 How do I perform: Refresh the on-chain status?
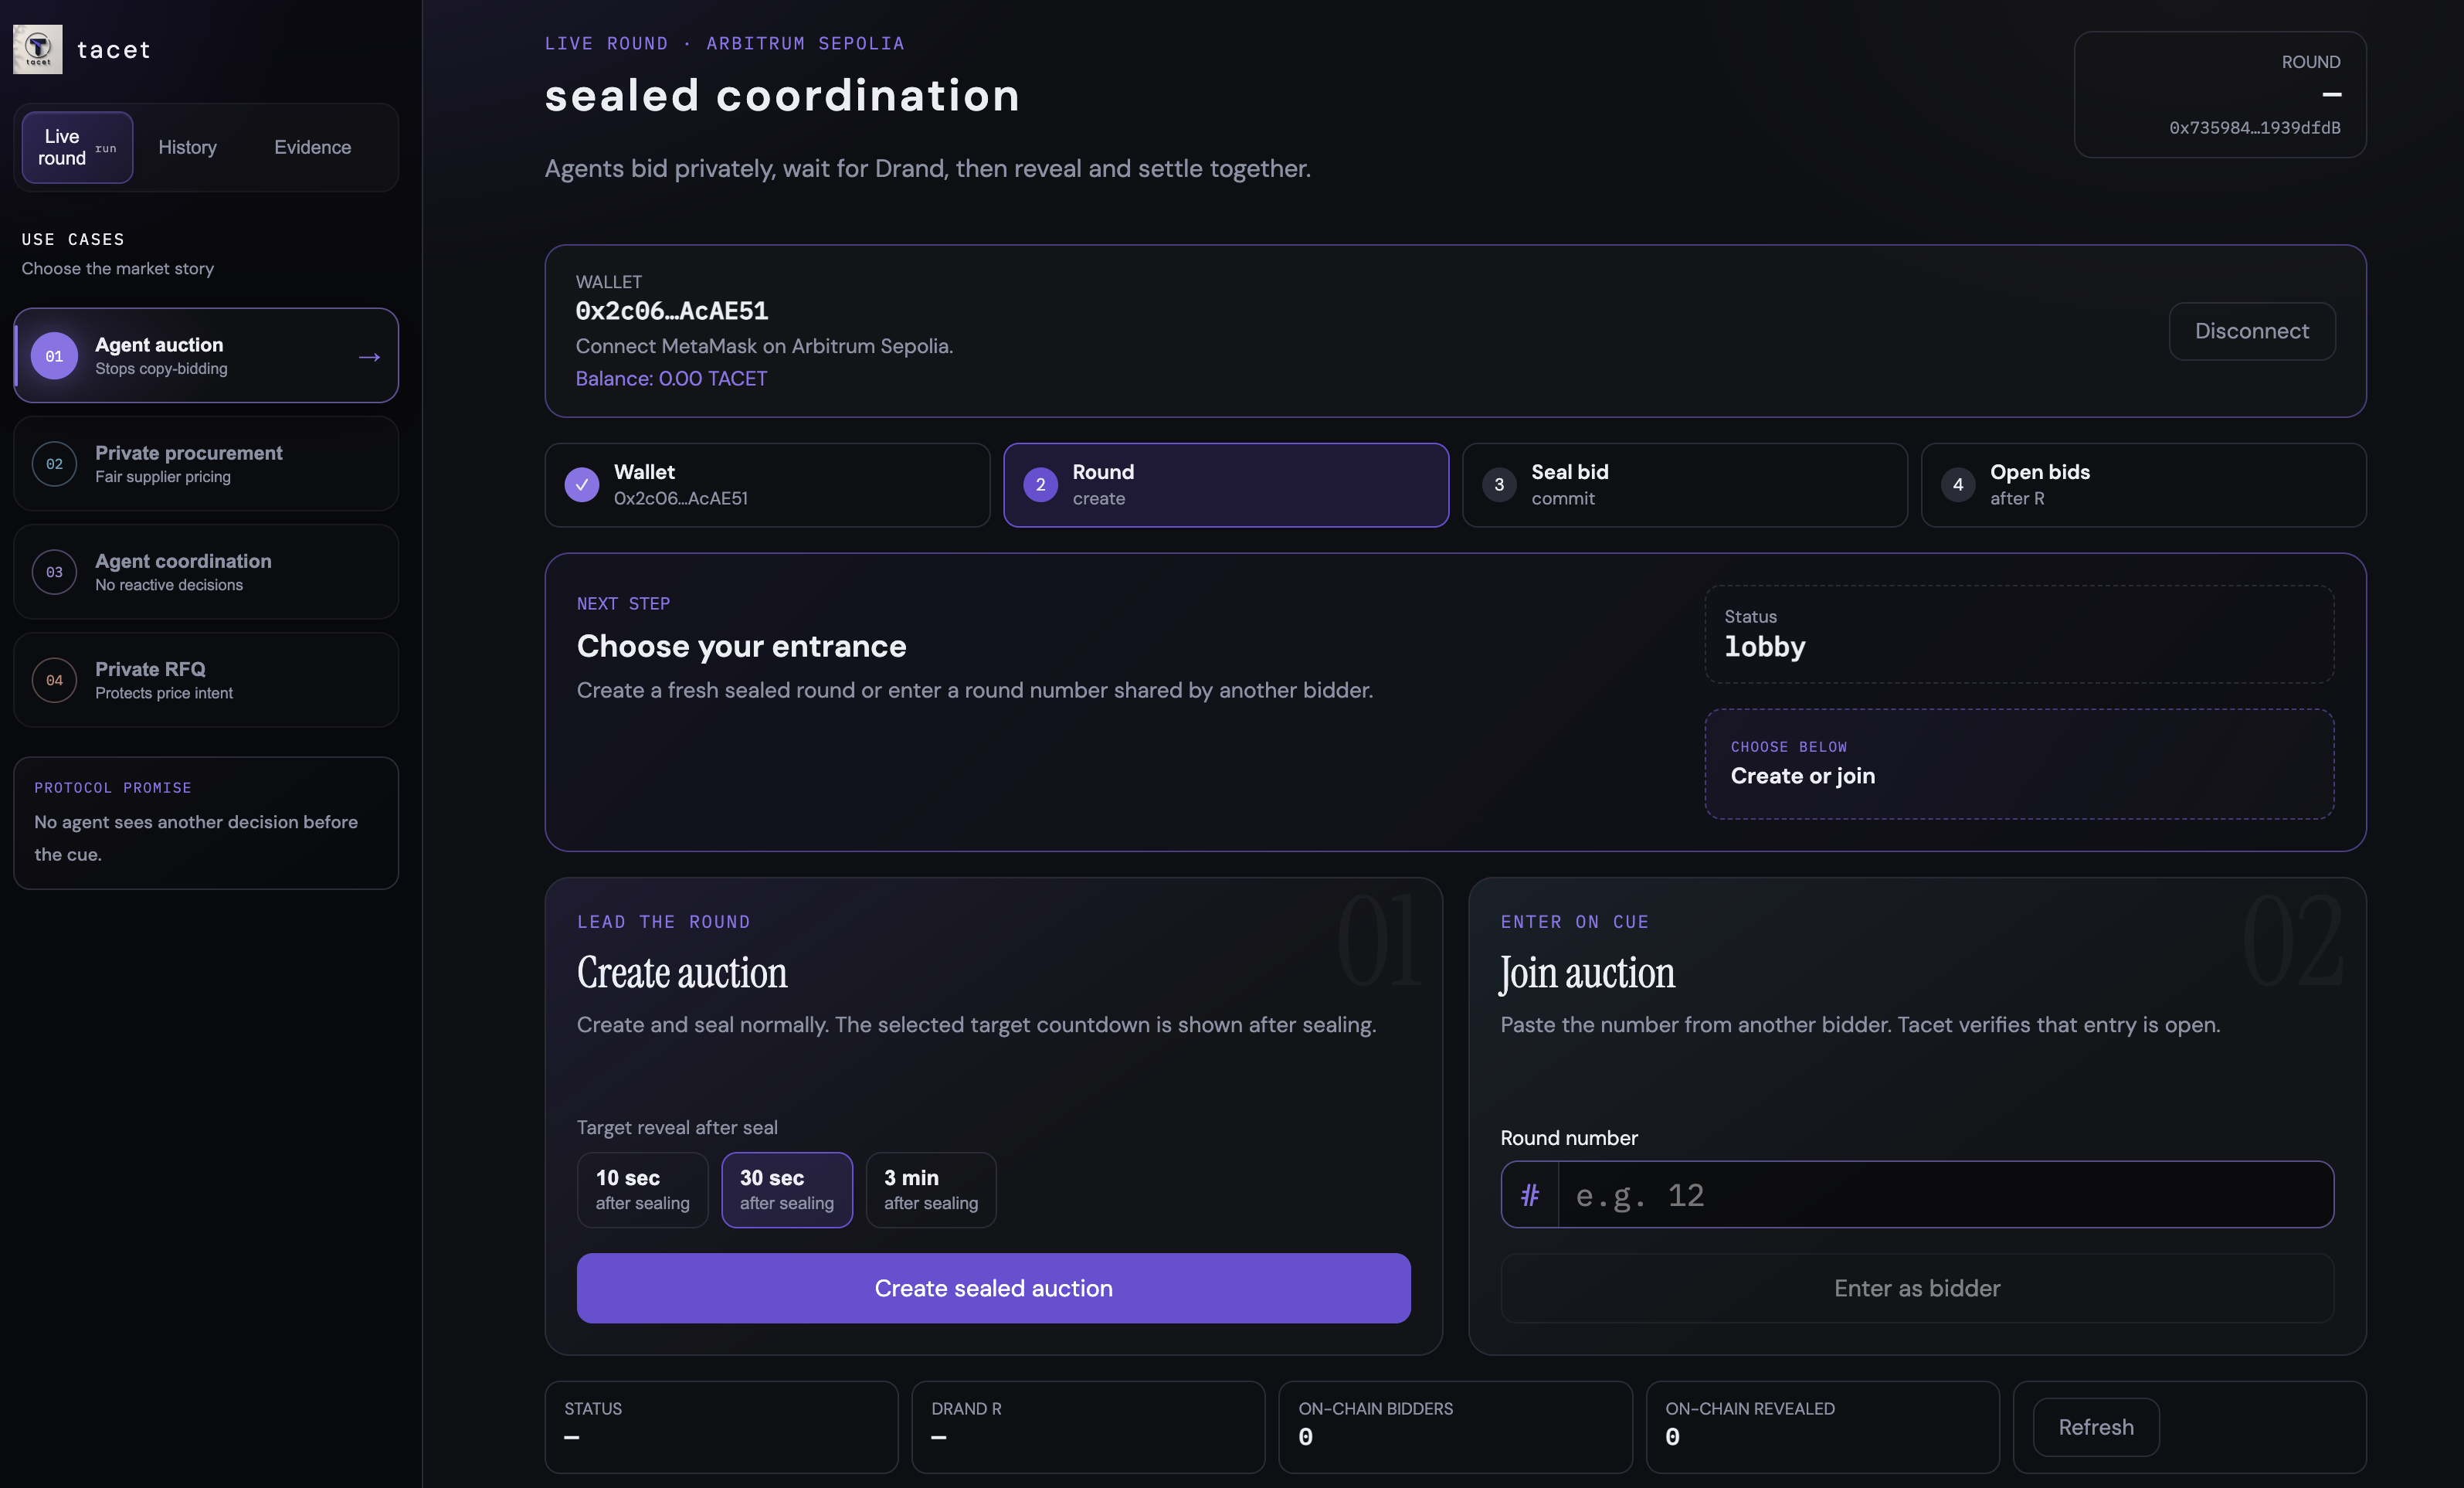[x=2096, y=1427]
